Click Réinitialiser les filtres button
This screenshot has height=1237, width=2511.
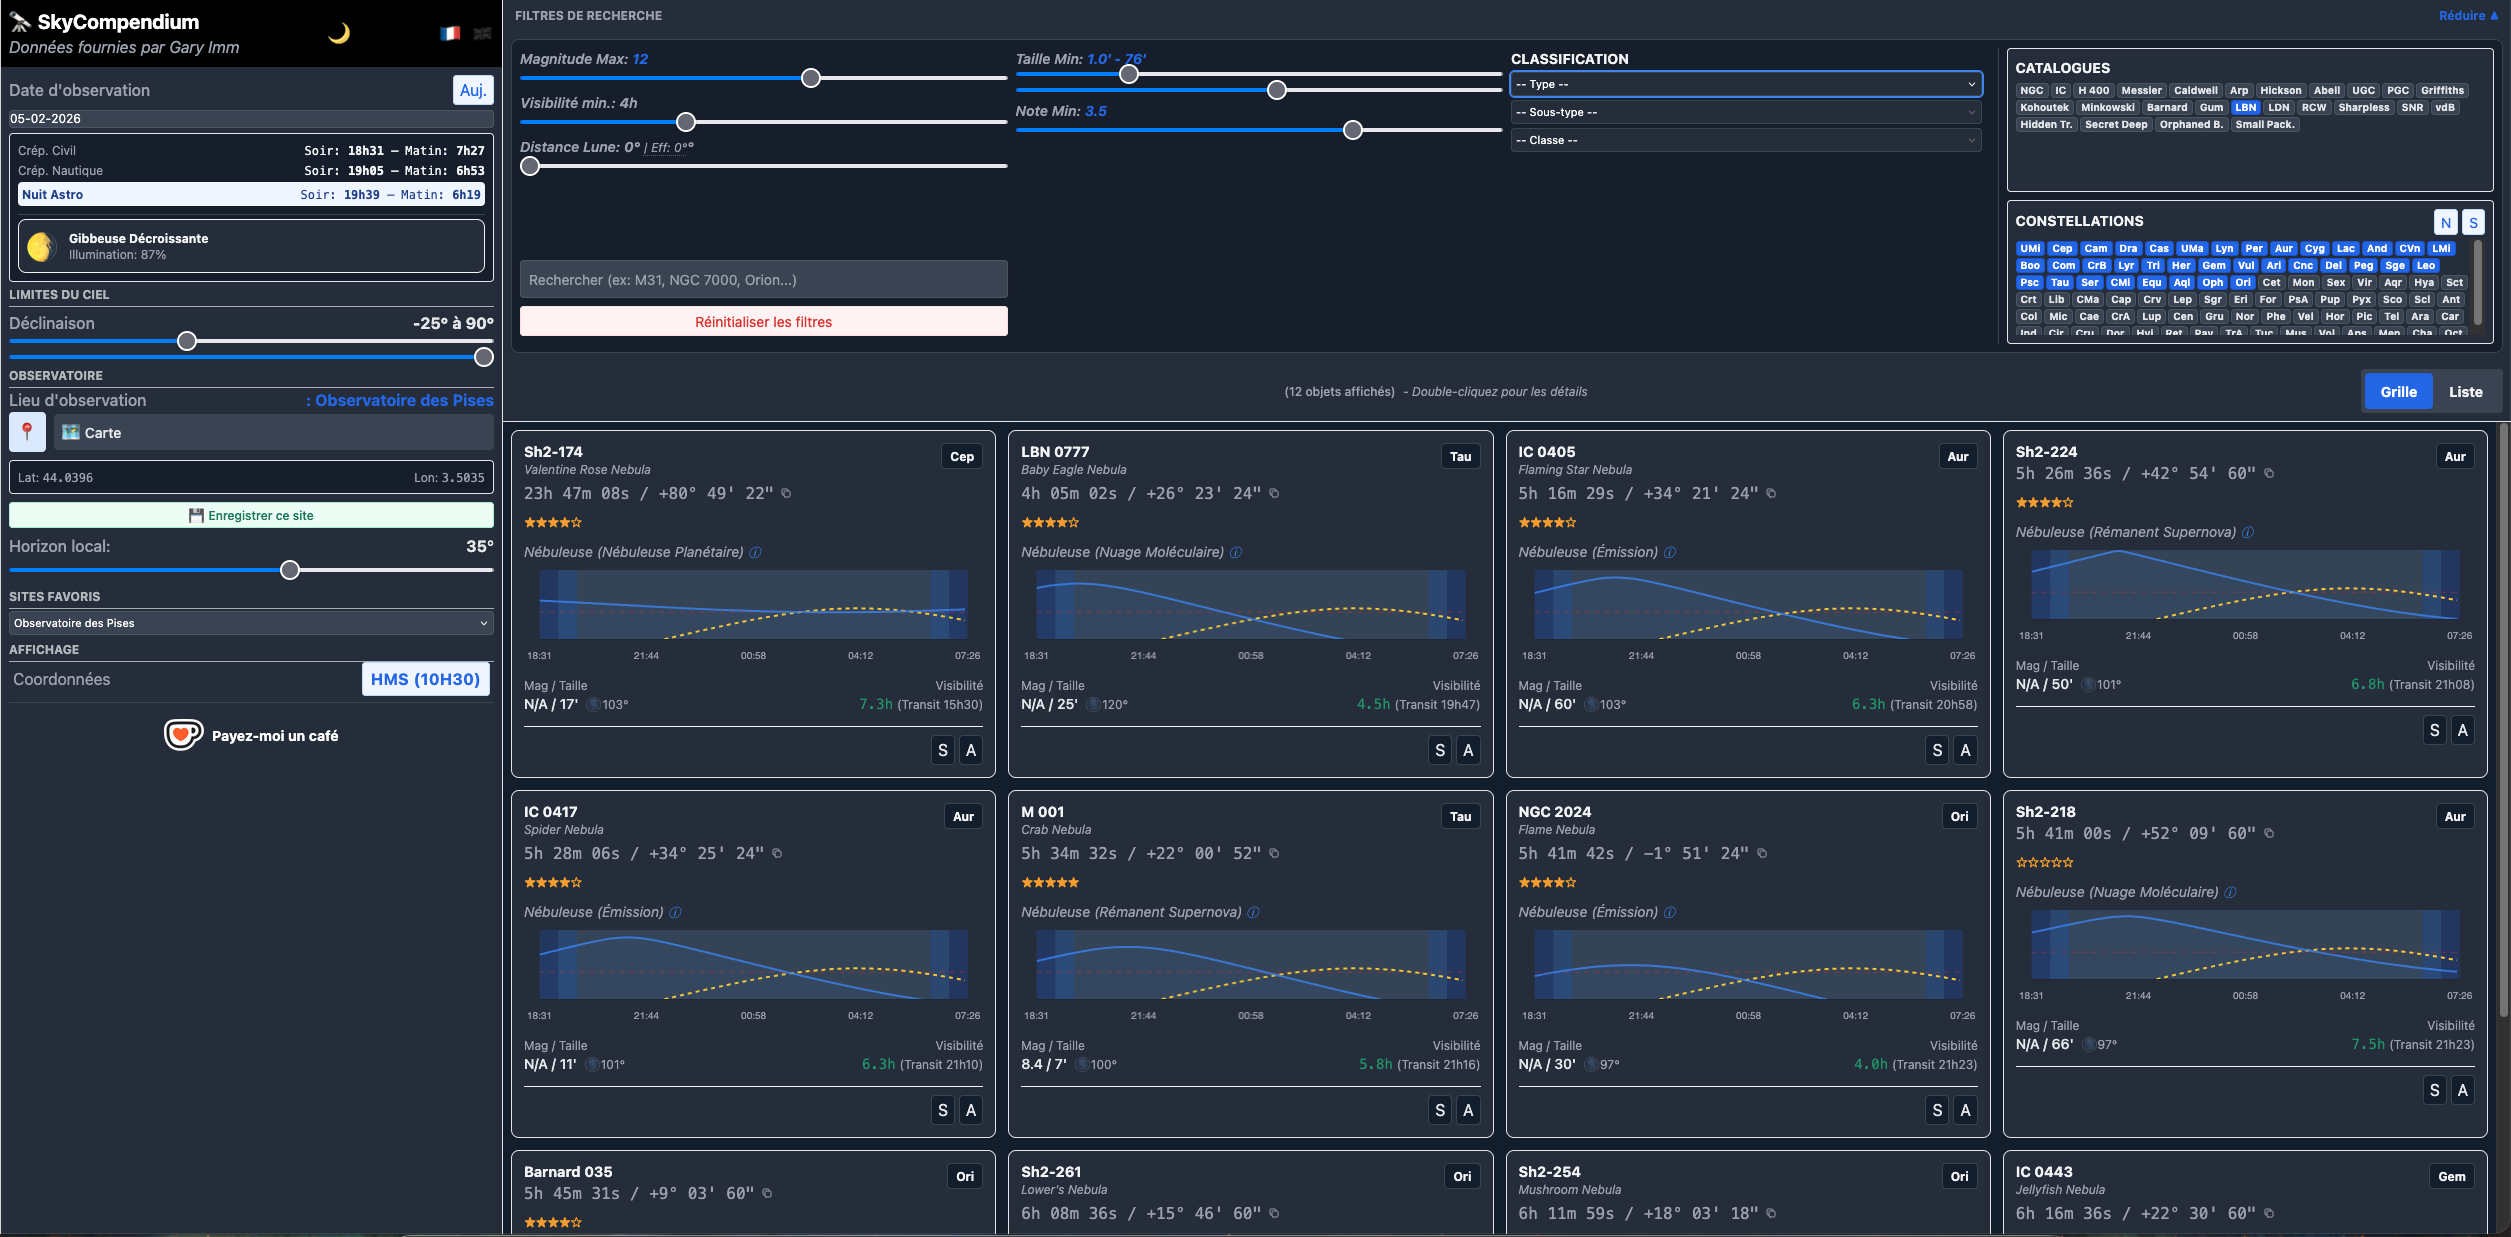click(763, 322)
